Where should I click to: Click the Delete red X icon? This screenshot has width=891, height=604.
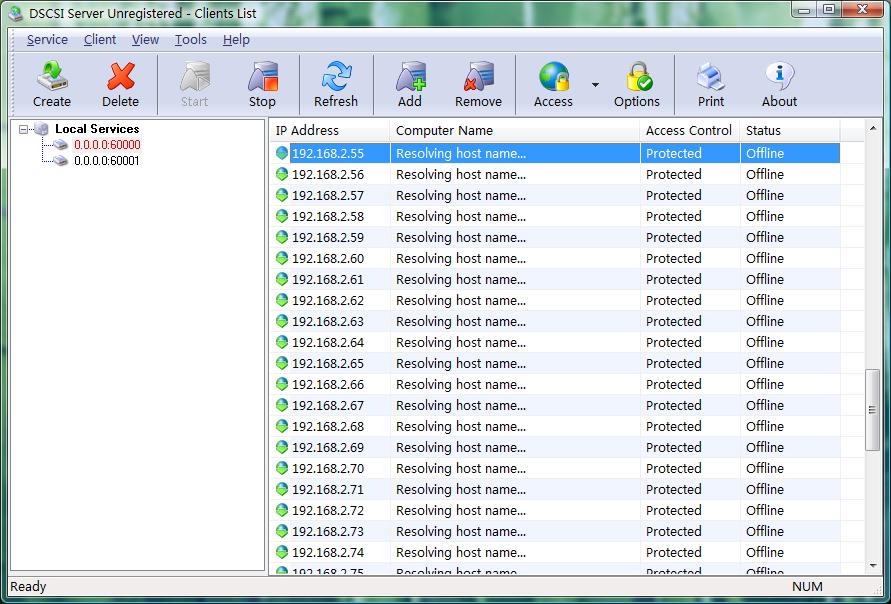[x=120, y=76]
